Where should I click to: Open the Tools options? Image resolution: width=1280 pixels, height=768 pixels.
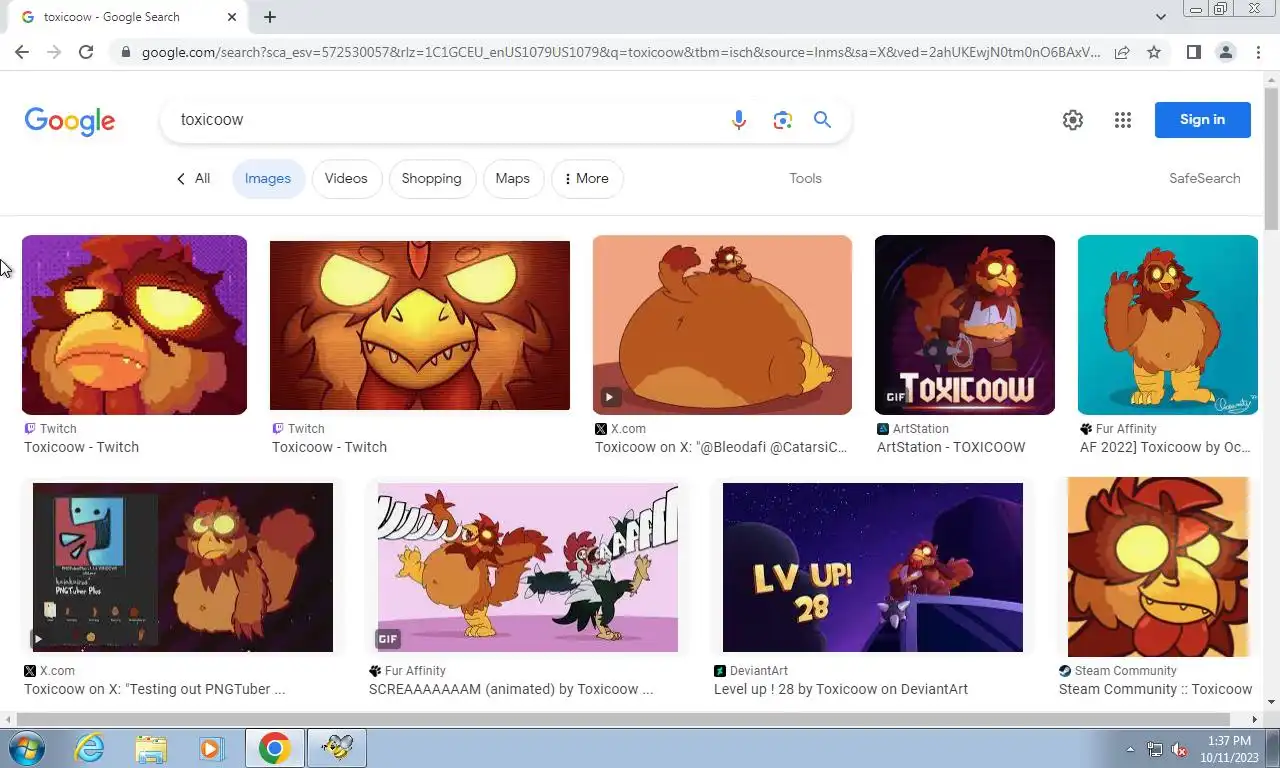(805, 179)
